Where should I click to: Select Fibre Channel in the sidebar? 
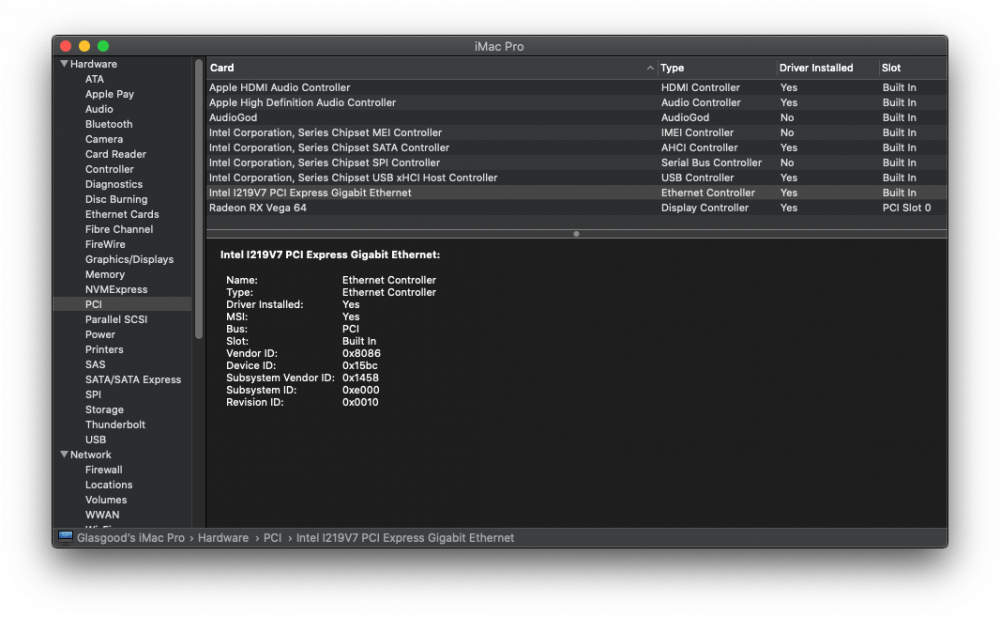[119, 229]
